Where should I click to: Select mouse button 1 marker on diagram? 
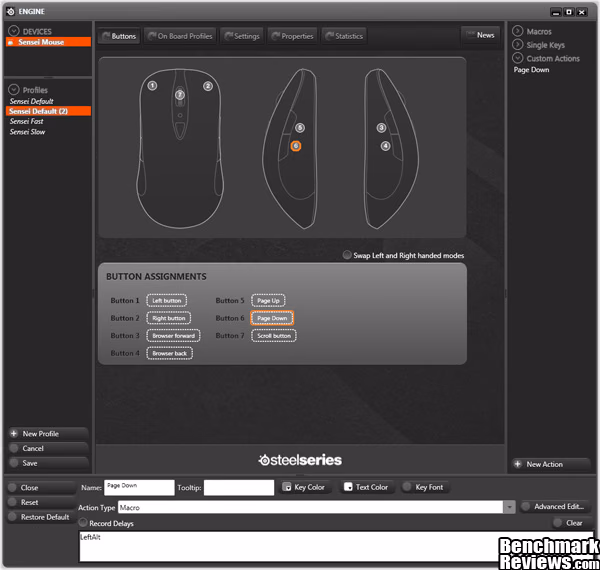click(152, 86)
